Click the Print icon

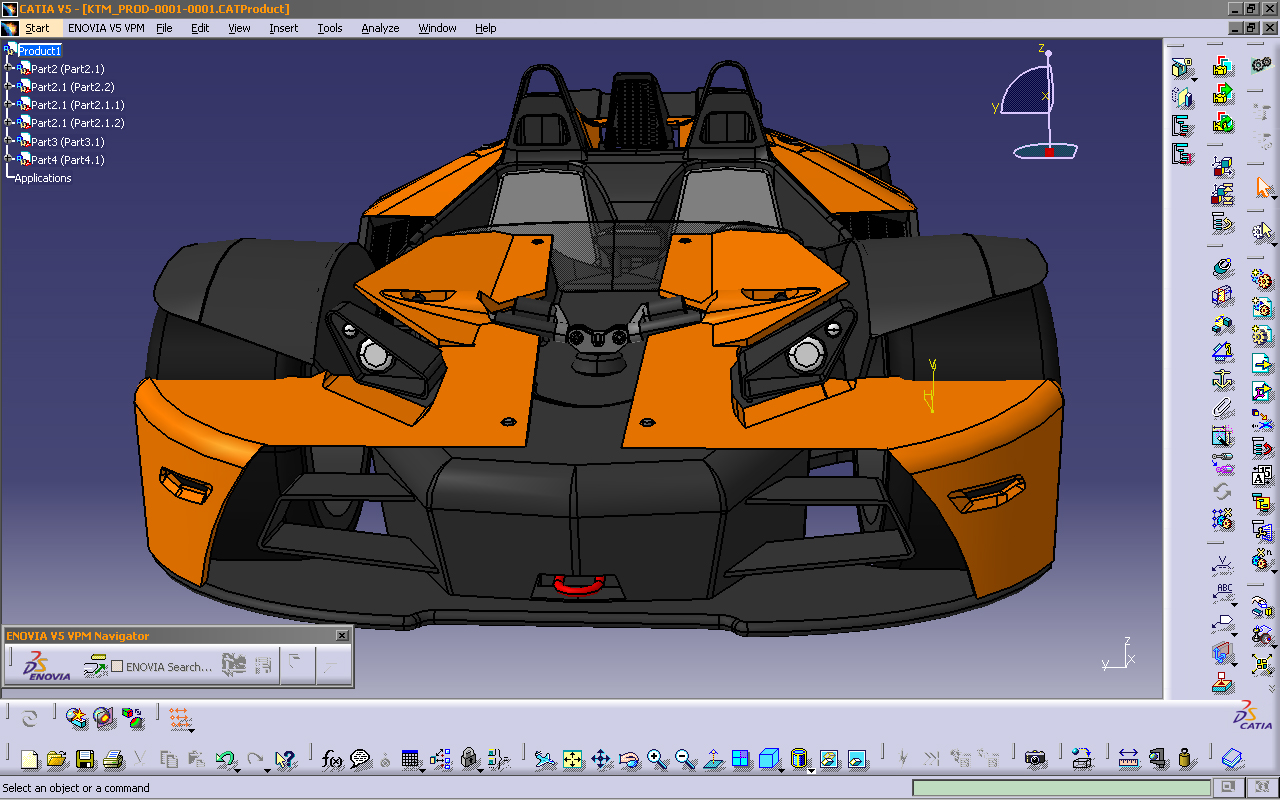113,760
